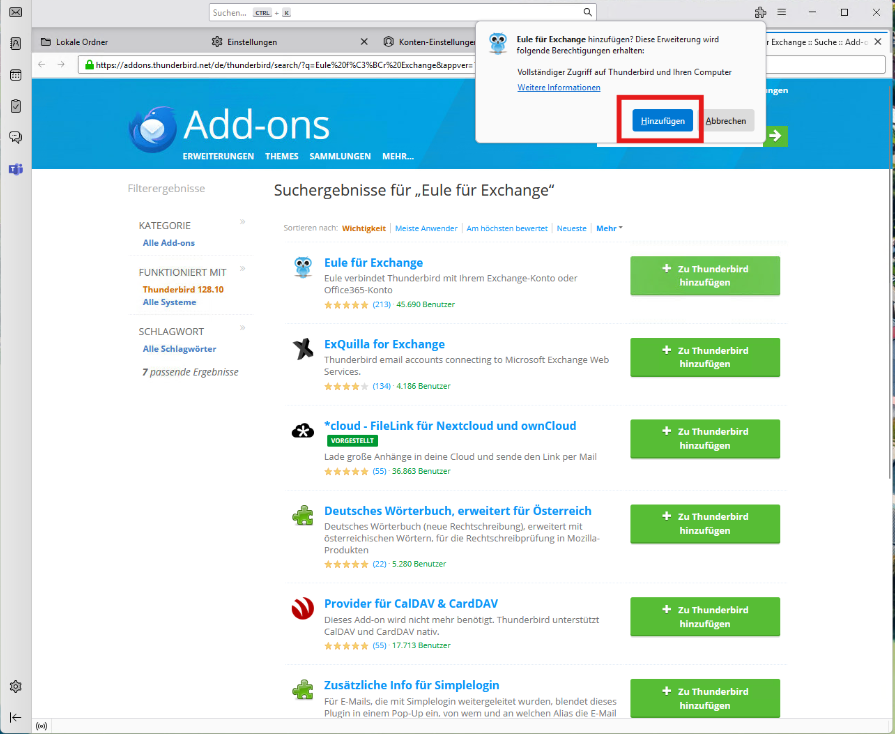Confirm installation with Hinzufügen button

tap(662, 121)
